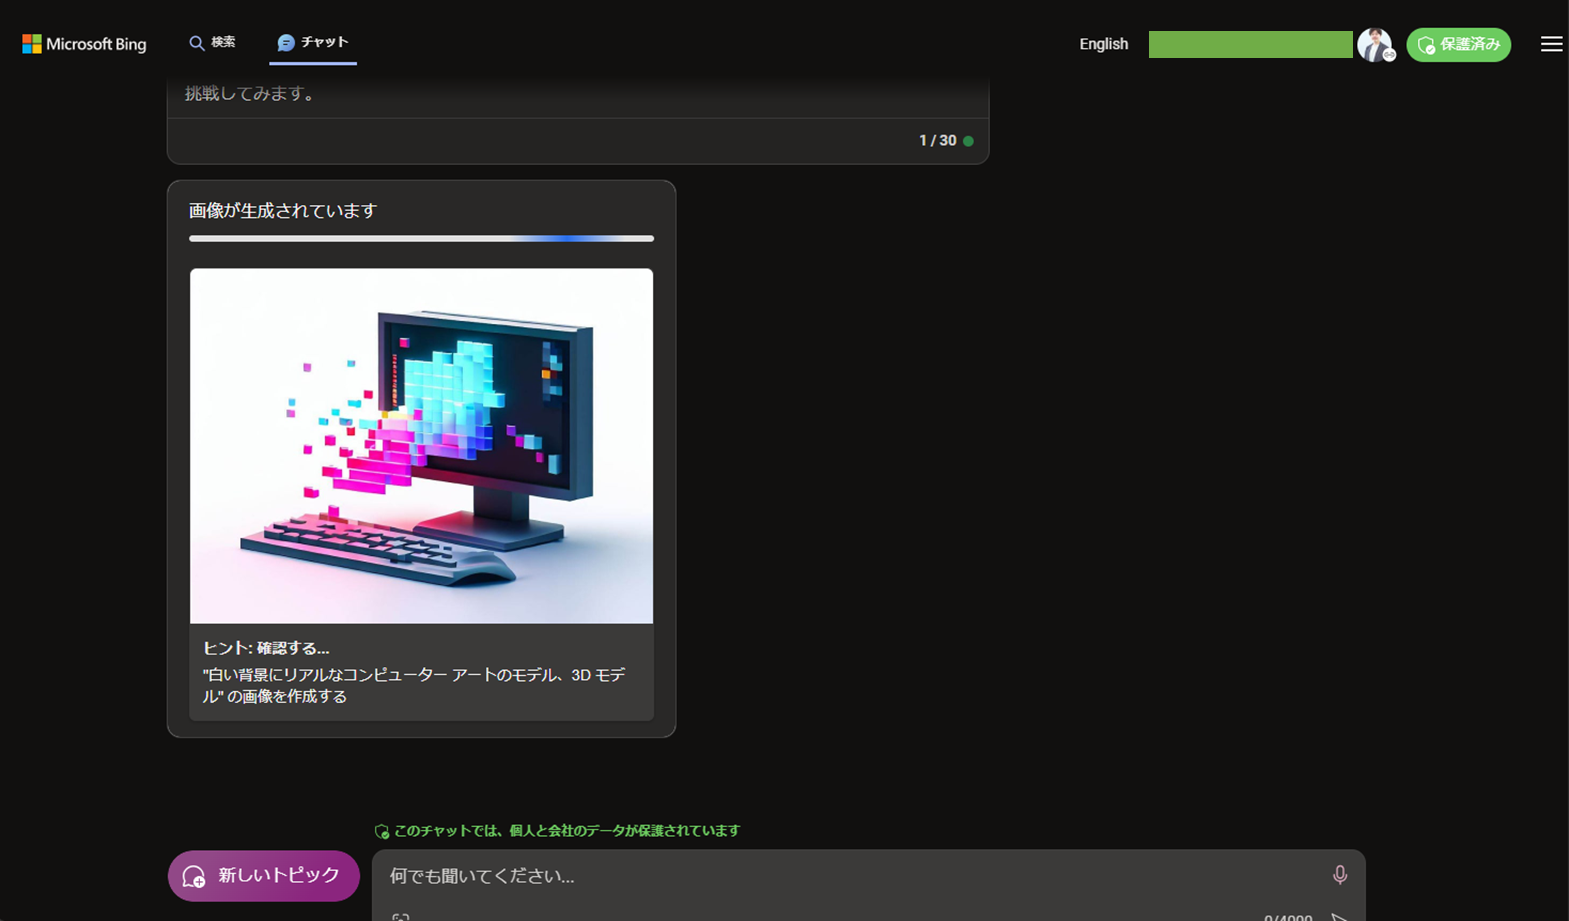The height and width of the screenshot is (921, 1569).
Task: Open the profile avatar account menu
Action: pyautogui.click(x=1375, y=45)
